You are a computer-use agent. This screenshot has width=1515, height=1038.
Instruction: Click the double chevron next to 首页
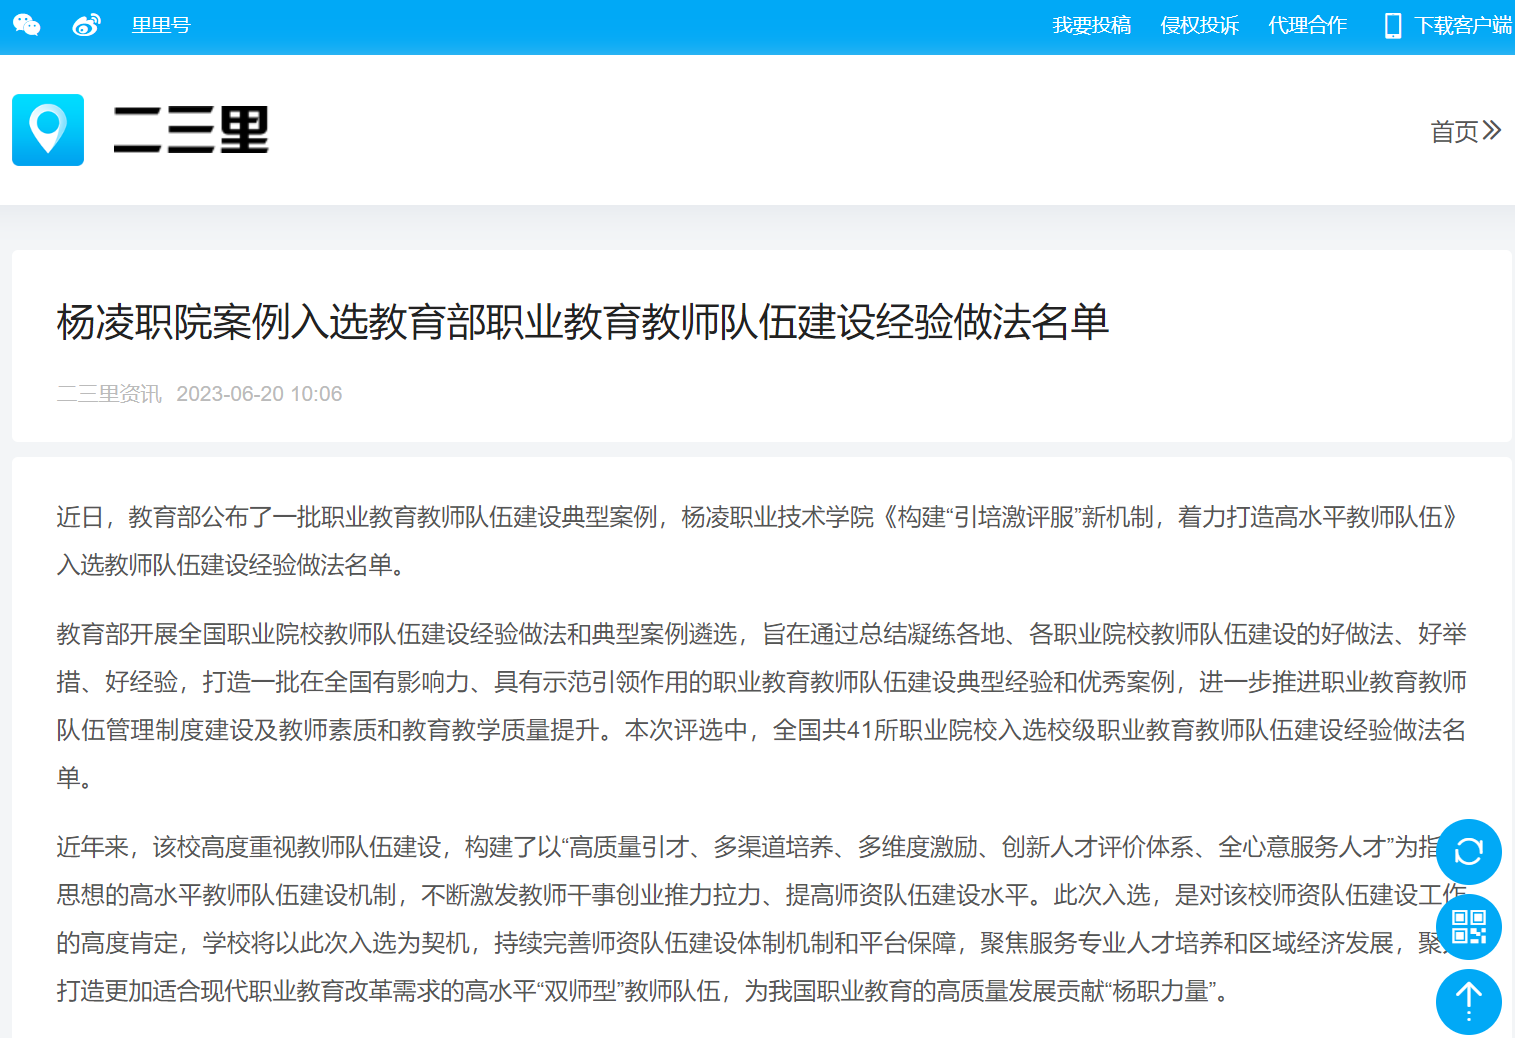[x=1492, y=130]
